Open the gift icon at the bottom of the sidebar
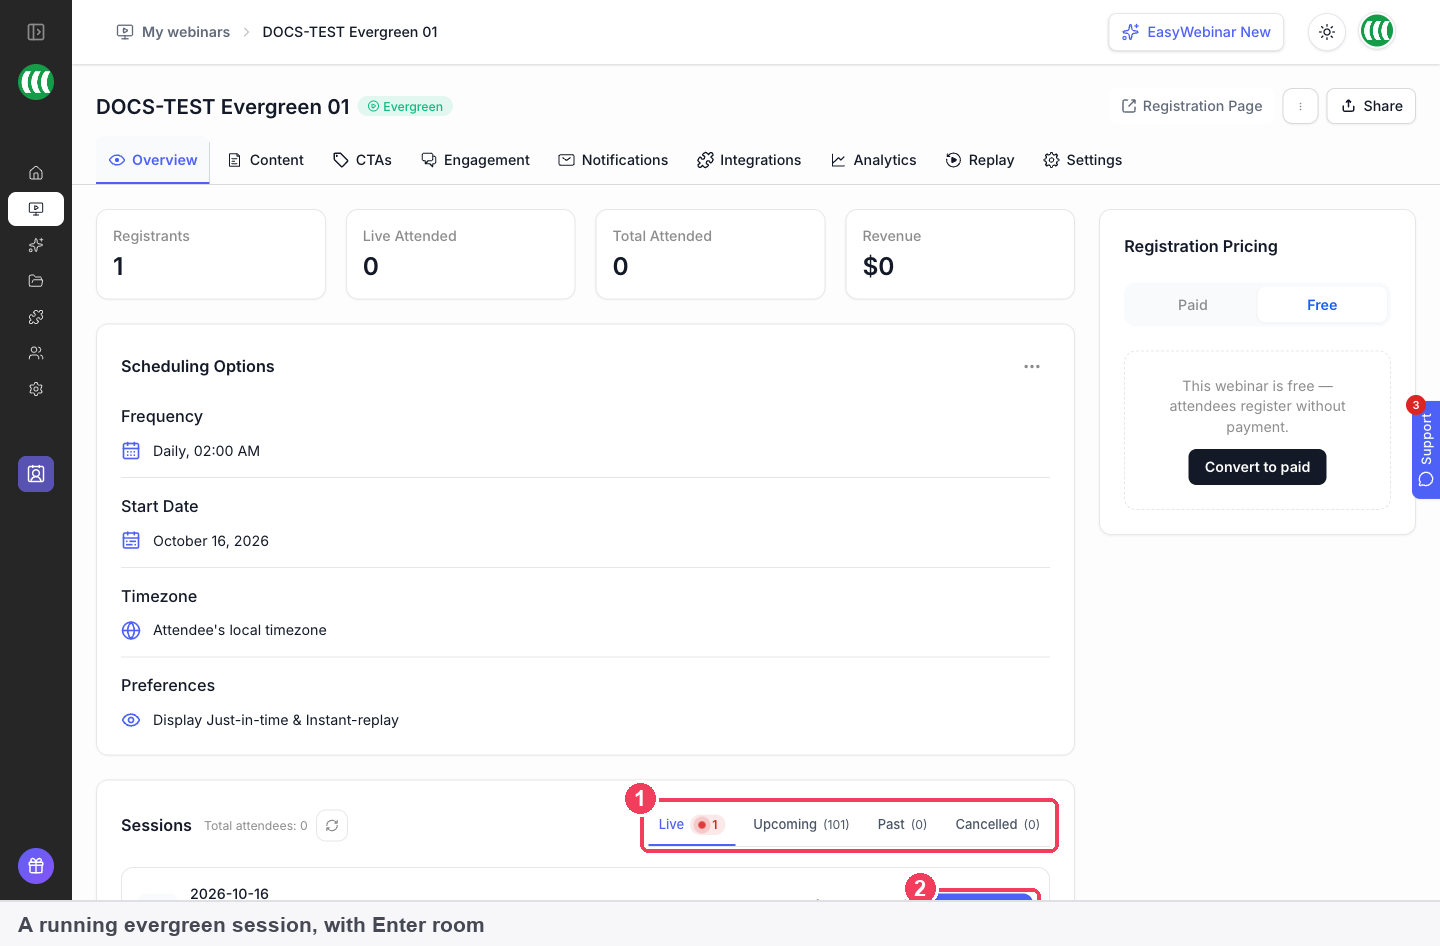Viewport: 1440px width, 946px height. [36, 866]
